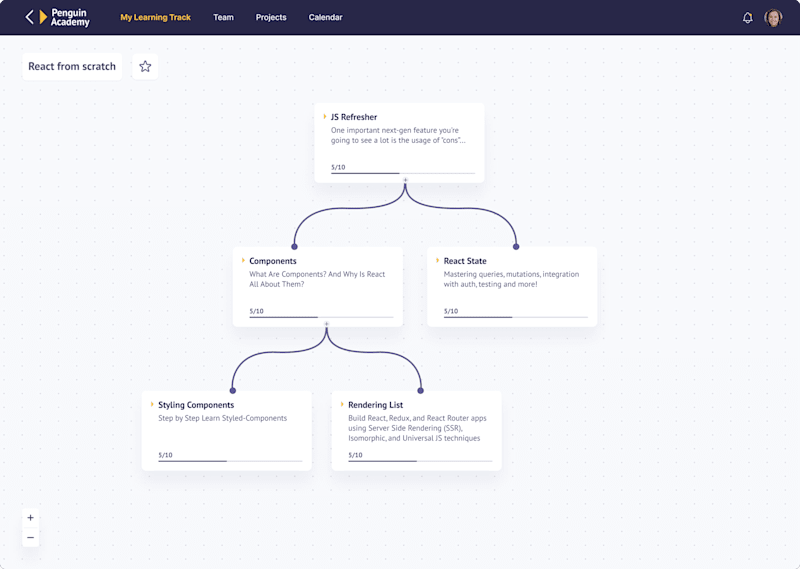
Task: Select connector dot above Components card
Action: click(294, 246)
